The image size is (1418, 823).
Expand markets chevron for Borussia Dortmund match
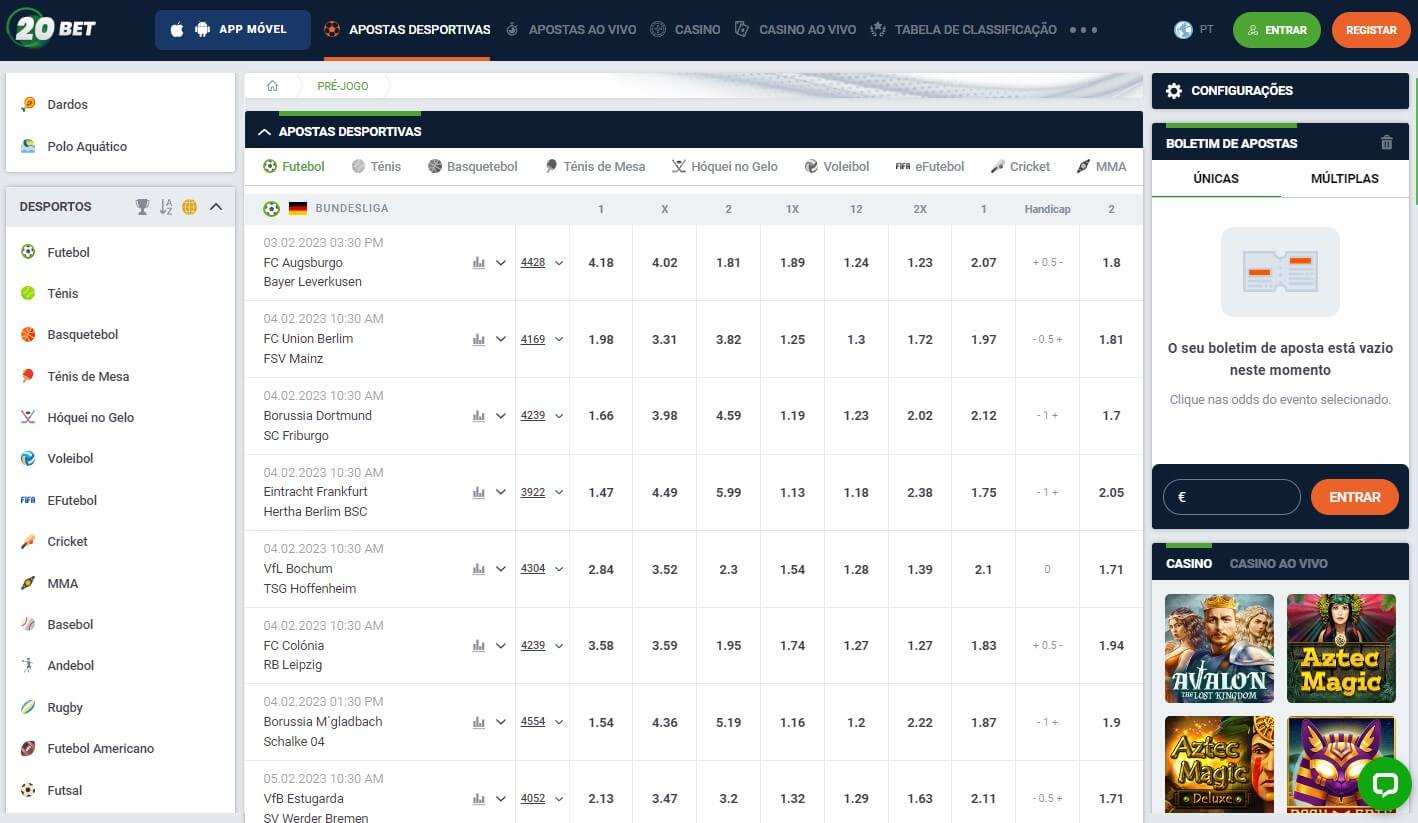point(501,416)
